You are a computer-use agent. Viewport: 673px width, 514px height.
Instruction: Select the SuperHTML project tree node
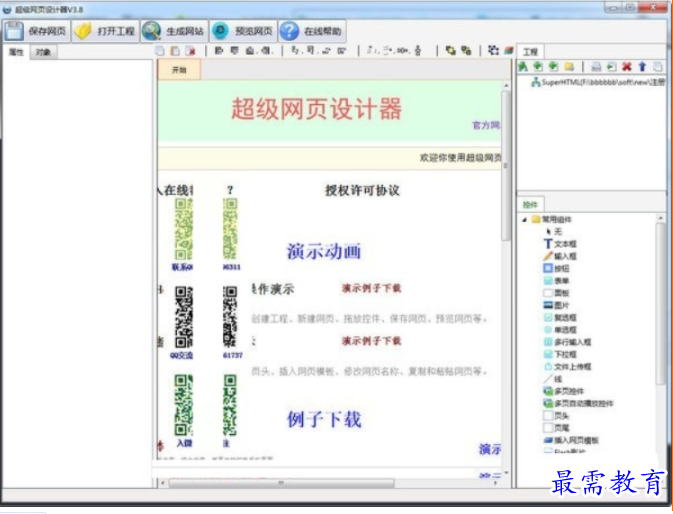(x=598, y=82)
